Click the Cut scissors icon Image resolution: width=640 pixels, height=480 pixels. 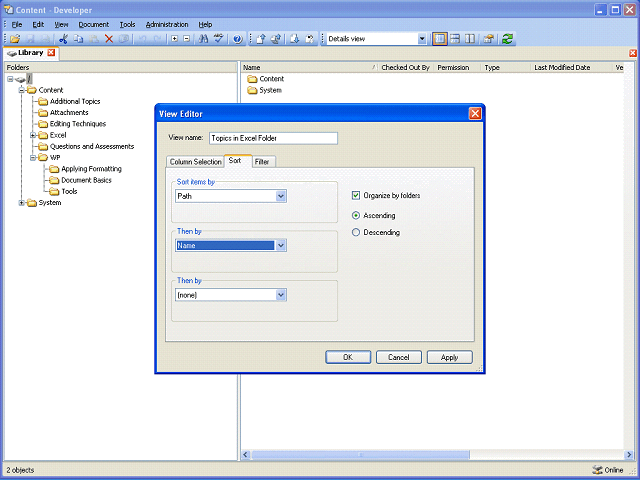(x=63, y=39)
